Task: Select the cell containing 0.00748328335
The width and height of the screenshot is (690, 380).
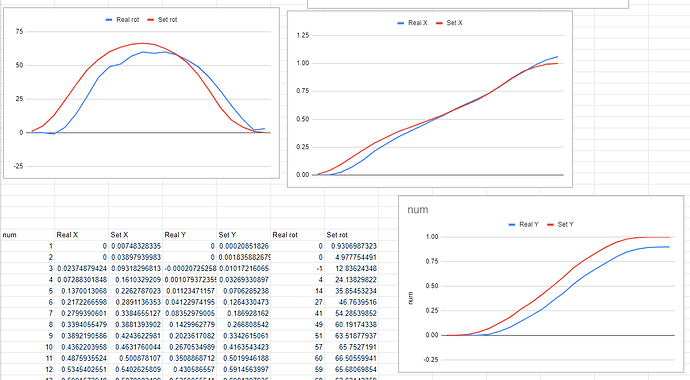Action: click(x=136, y=246)
